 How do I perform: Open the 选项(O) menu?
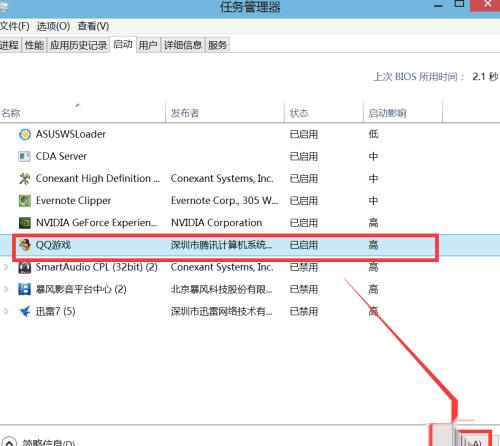click(53, 26)
